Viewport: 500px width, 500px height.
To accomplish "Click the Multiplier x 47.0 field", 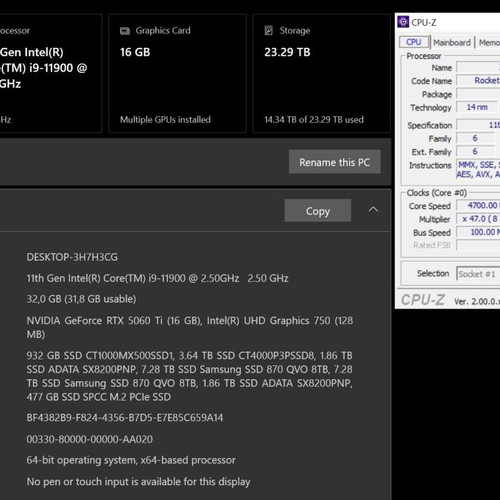I will (478, 219).
